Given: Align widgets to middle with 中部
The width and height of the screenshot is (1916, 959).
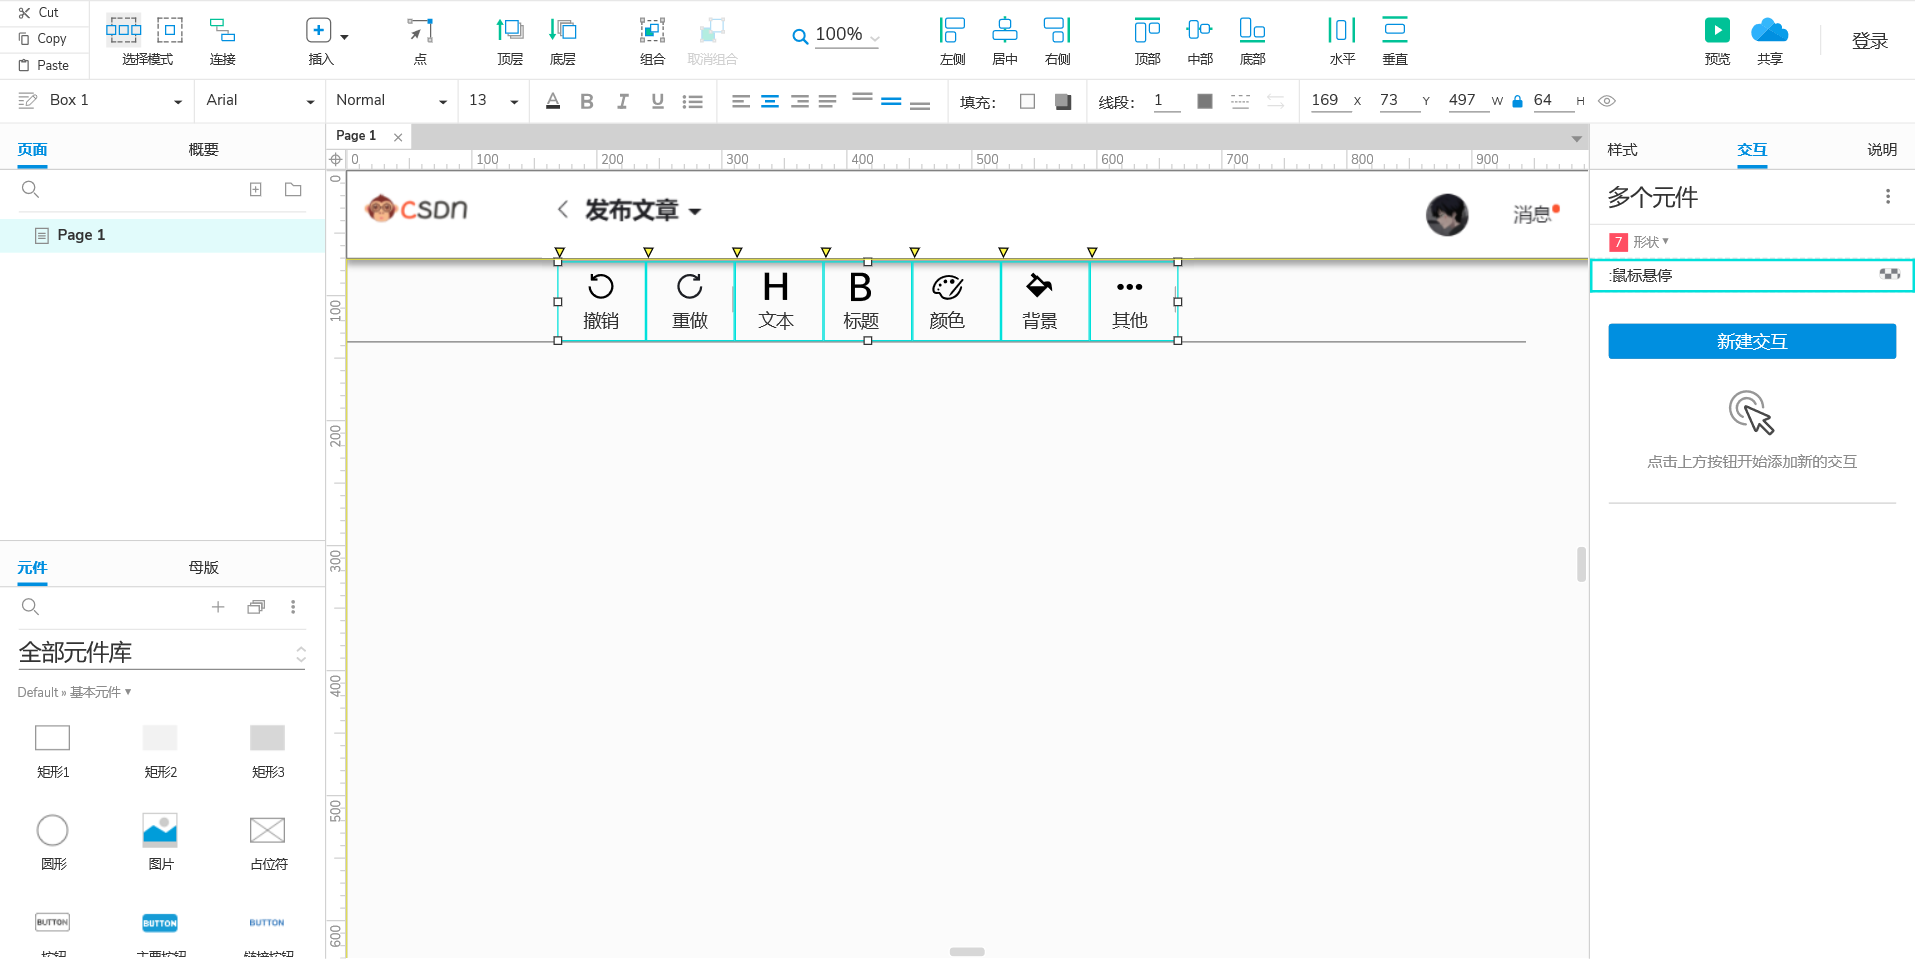Looking at the screenshot, I should [1200, 42].
